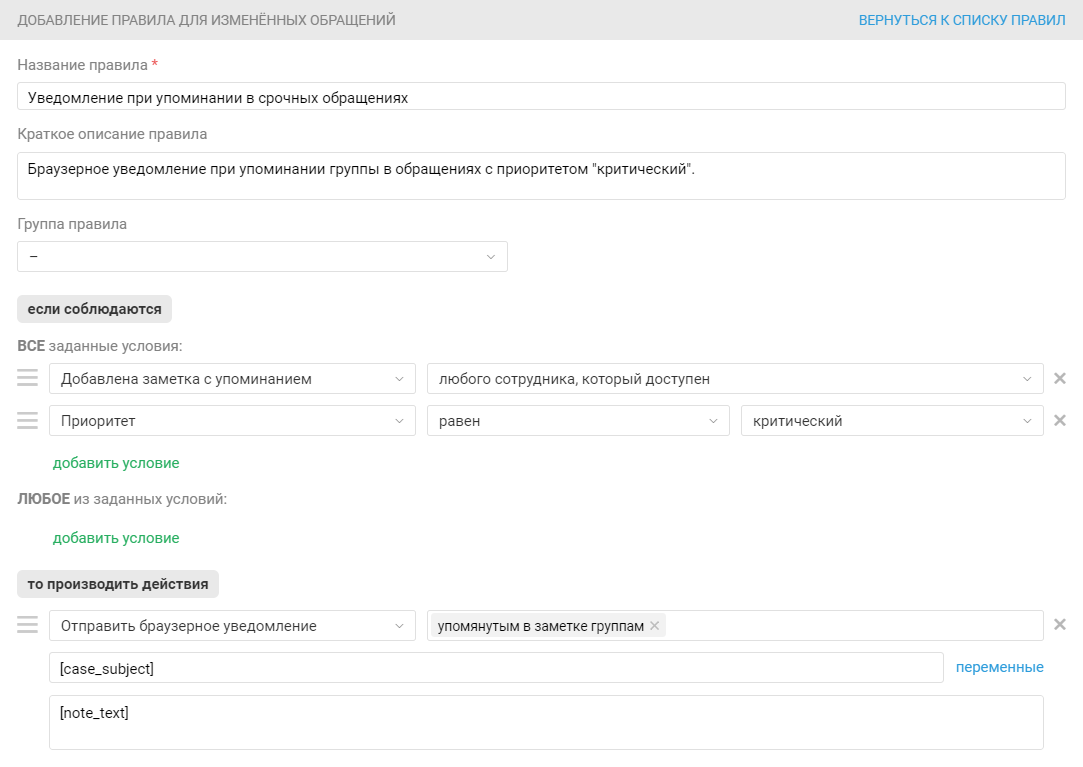The image size is (1083, 767).
Task: Open the 'Добавлена заметка с упоминанием' dropdown
Action: coord(232,379)
